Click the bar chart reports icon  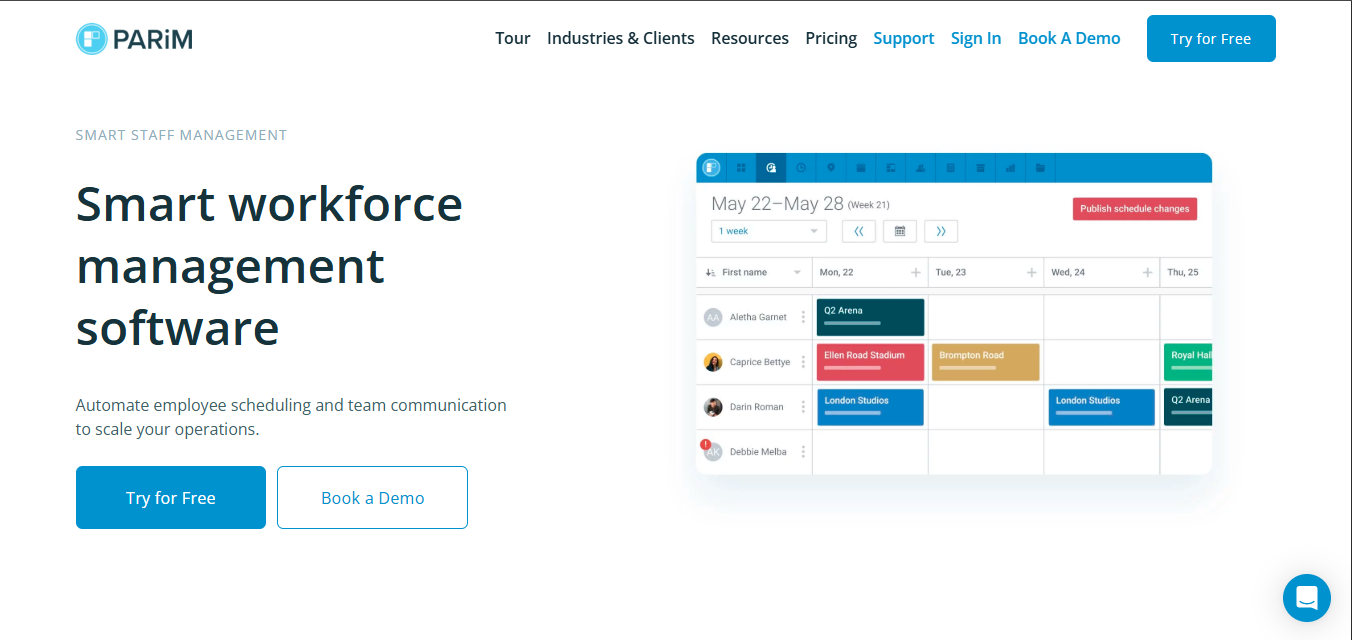click(x=1010, y=168)
